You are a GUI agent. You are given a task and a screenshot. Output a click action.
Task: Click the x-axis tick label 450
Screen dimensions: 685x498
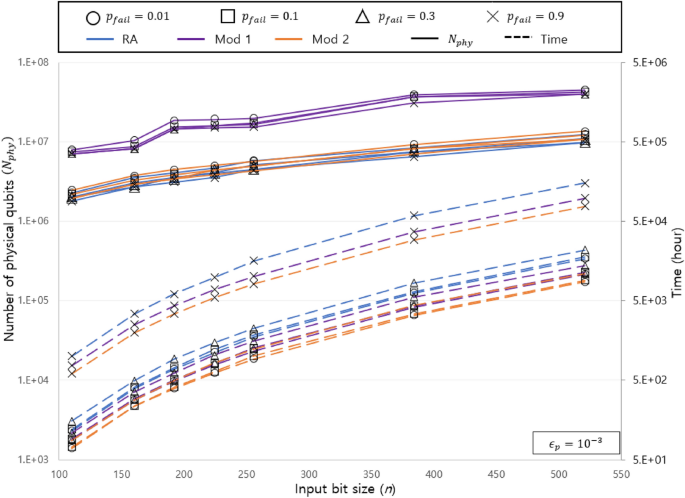(x=496, y=475)
